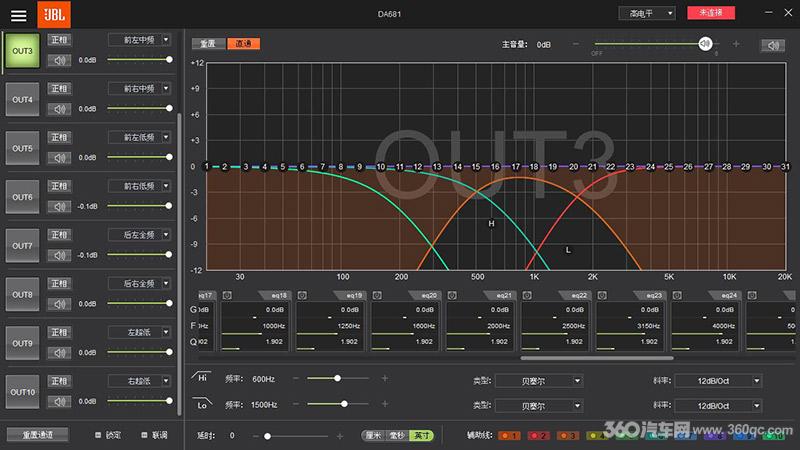Click the red 未连接 connection button
The width and height of the screenshot is (800, 450).
point(711,13)
